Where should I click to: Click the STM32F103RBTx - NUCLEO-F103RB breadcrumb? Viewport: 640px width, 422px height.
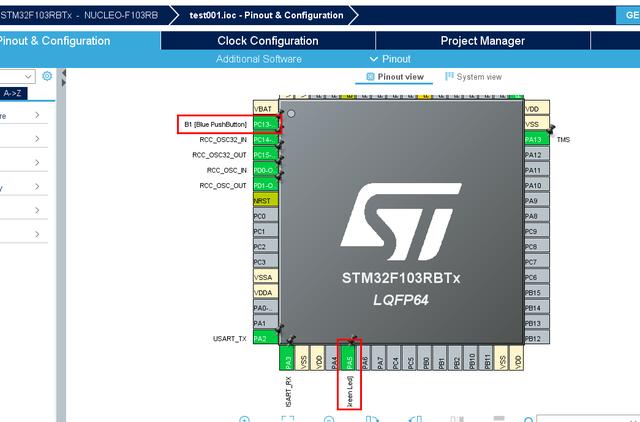79,15
